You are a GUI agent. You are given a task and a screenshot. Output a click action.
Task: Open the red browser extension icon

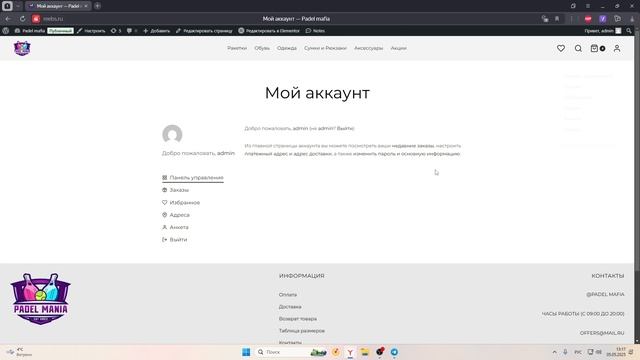pos(588,19)
